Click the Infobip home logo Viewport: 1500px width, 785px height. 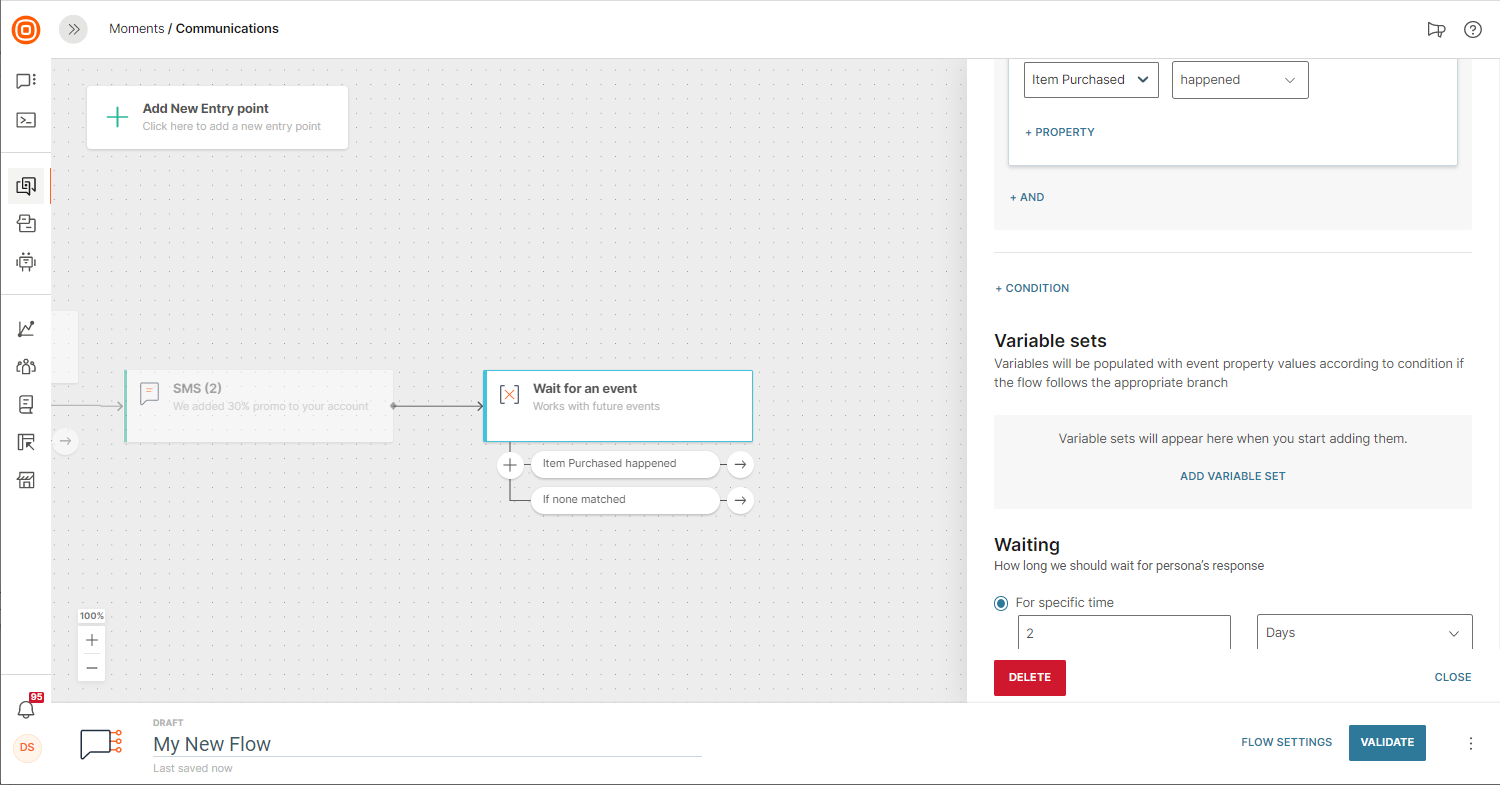point(26,30)
